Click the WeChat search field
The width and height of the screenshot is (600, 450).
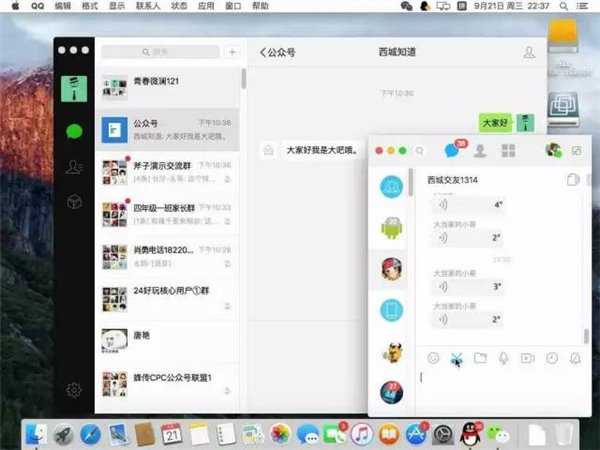coord(161,51)
